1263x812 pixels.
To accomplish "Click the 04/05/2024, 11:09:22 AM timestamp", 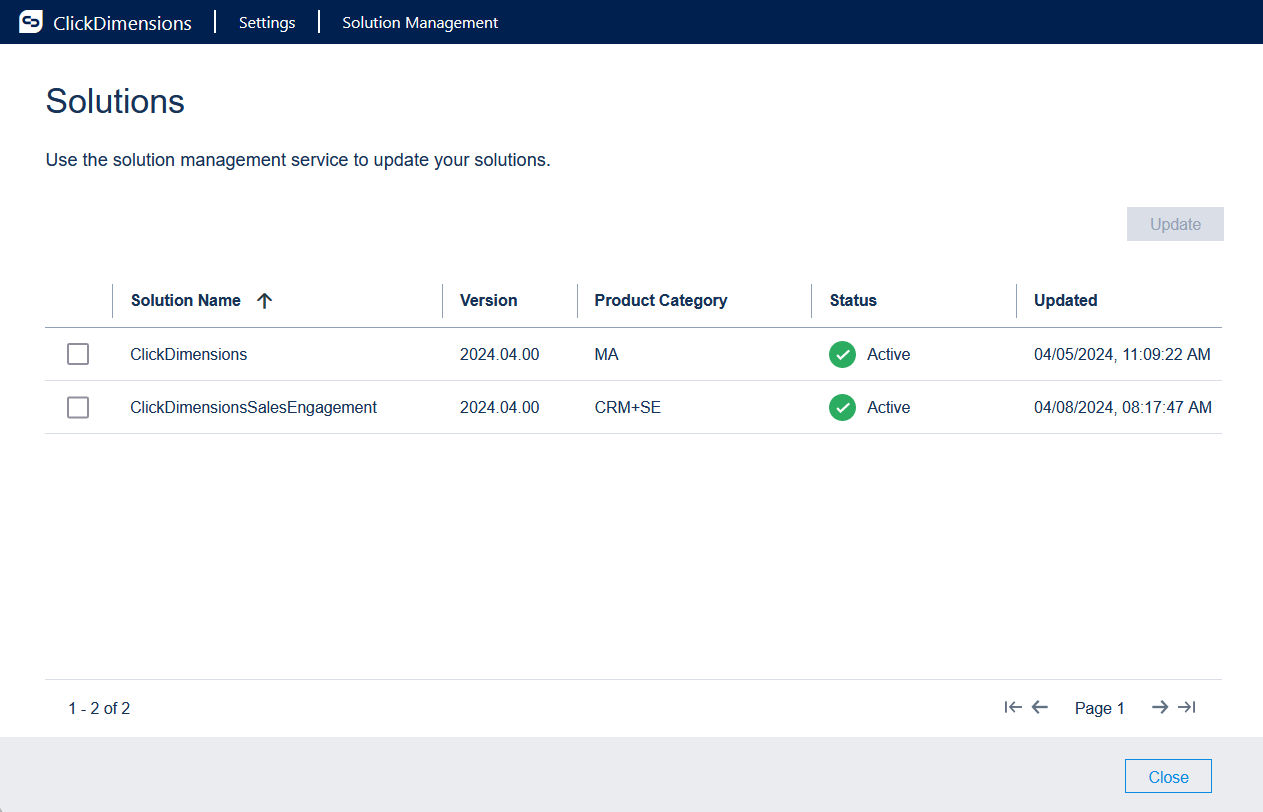I will pyautogui.click(x=1122, y=354).
